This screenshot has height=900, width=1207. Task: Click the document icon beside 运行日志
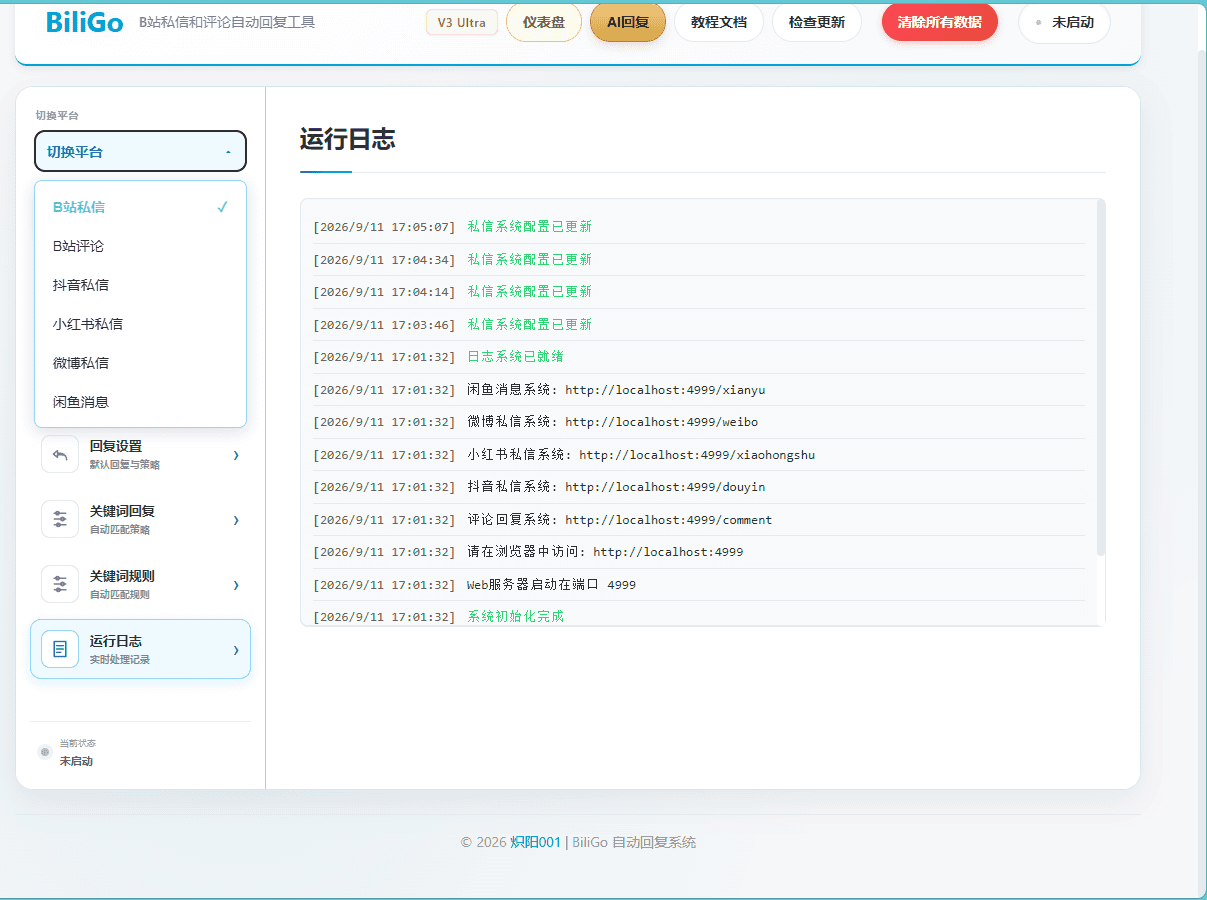(x=60, y=649)
